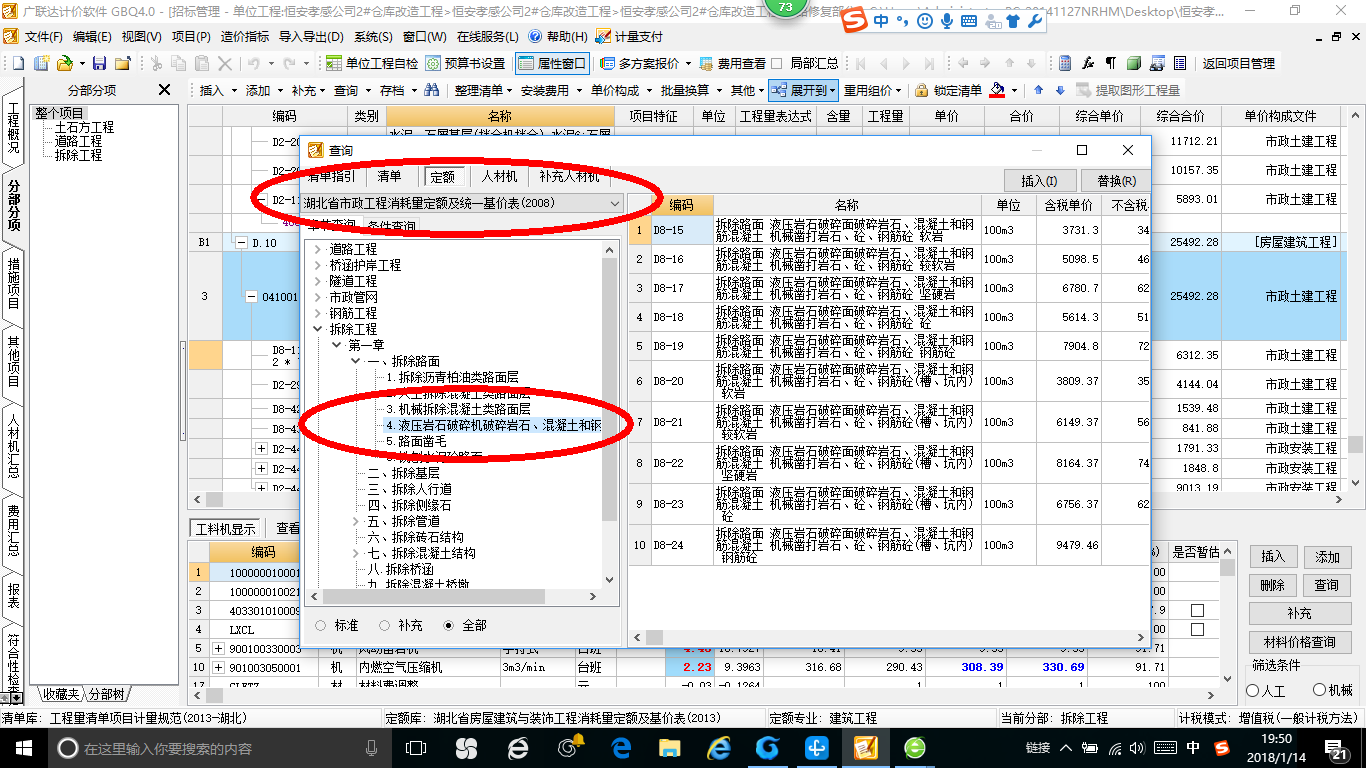The width and height of the screenshot is (1366, 768).
Task: Save project with the floppy disk icon
Action: [100, 63]
